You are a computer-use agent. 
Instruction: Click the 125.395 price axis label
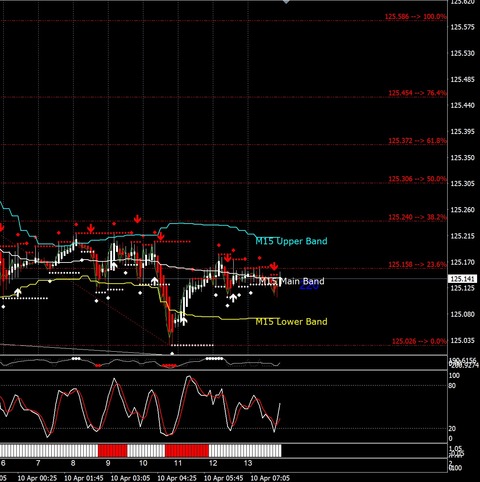click(462, 132)
